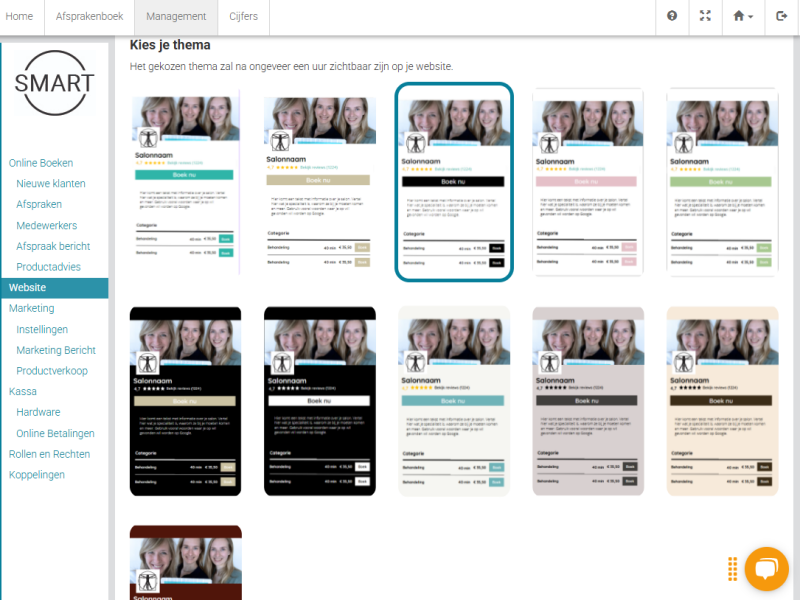Image resolution: width=800 pixels, height=600 pixels.
Task: Click the SMART logo
Action: tap(55, 83)
